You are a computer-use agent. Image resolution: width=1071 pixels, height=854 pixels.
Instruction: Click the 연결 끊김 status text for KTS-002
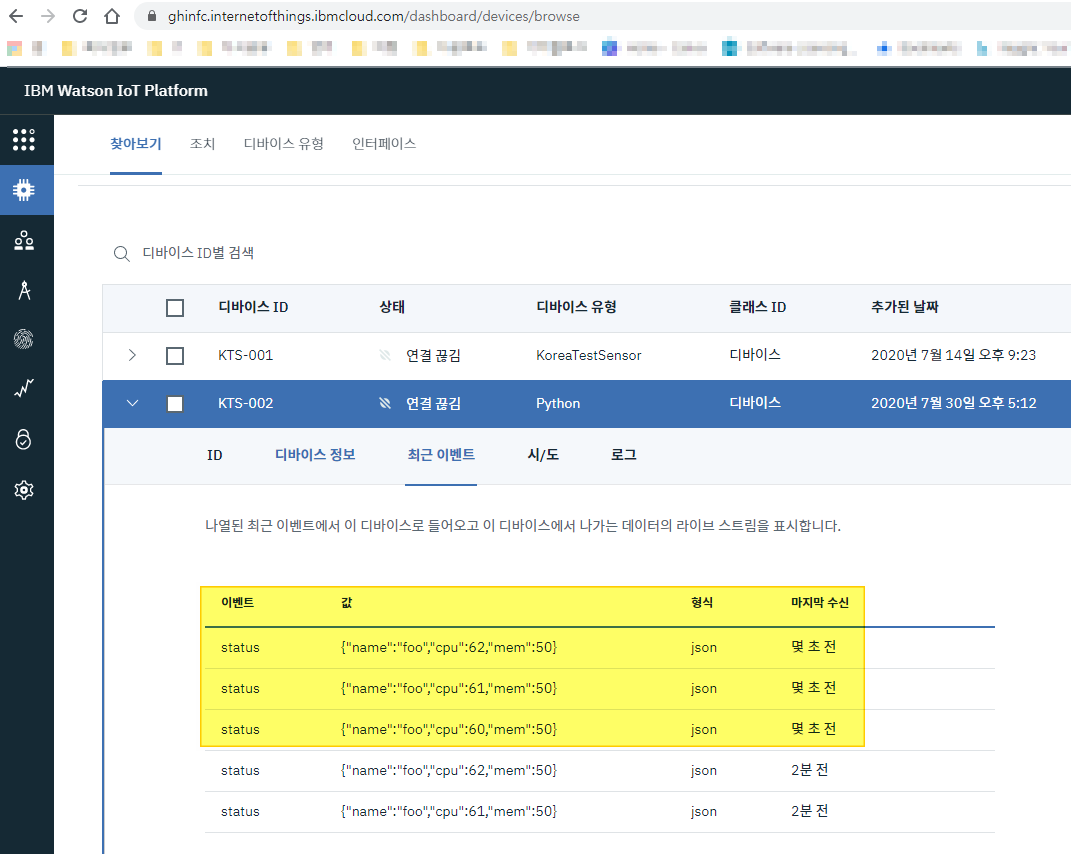433,403
